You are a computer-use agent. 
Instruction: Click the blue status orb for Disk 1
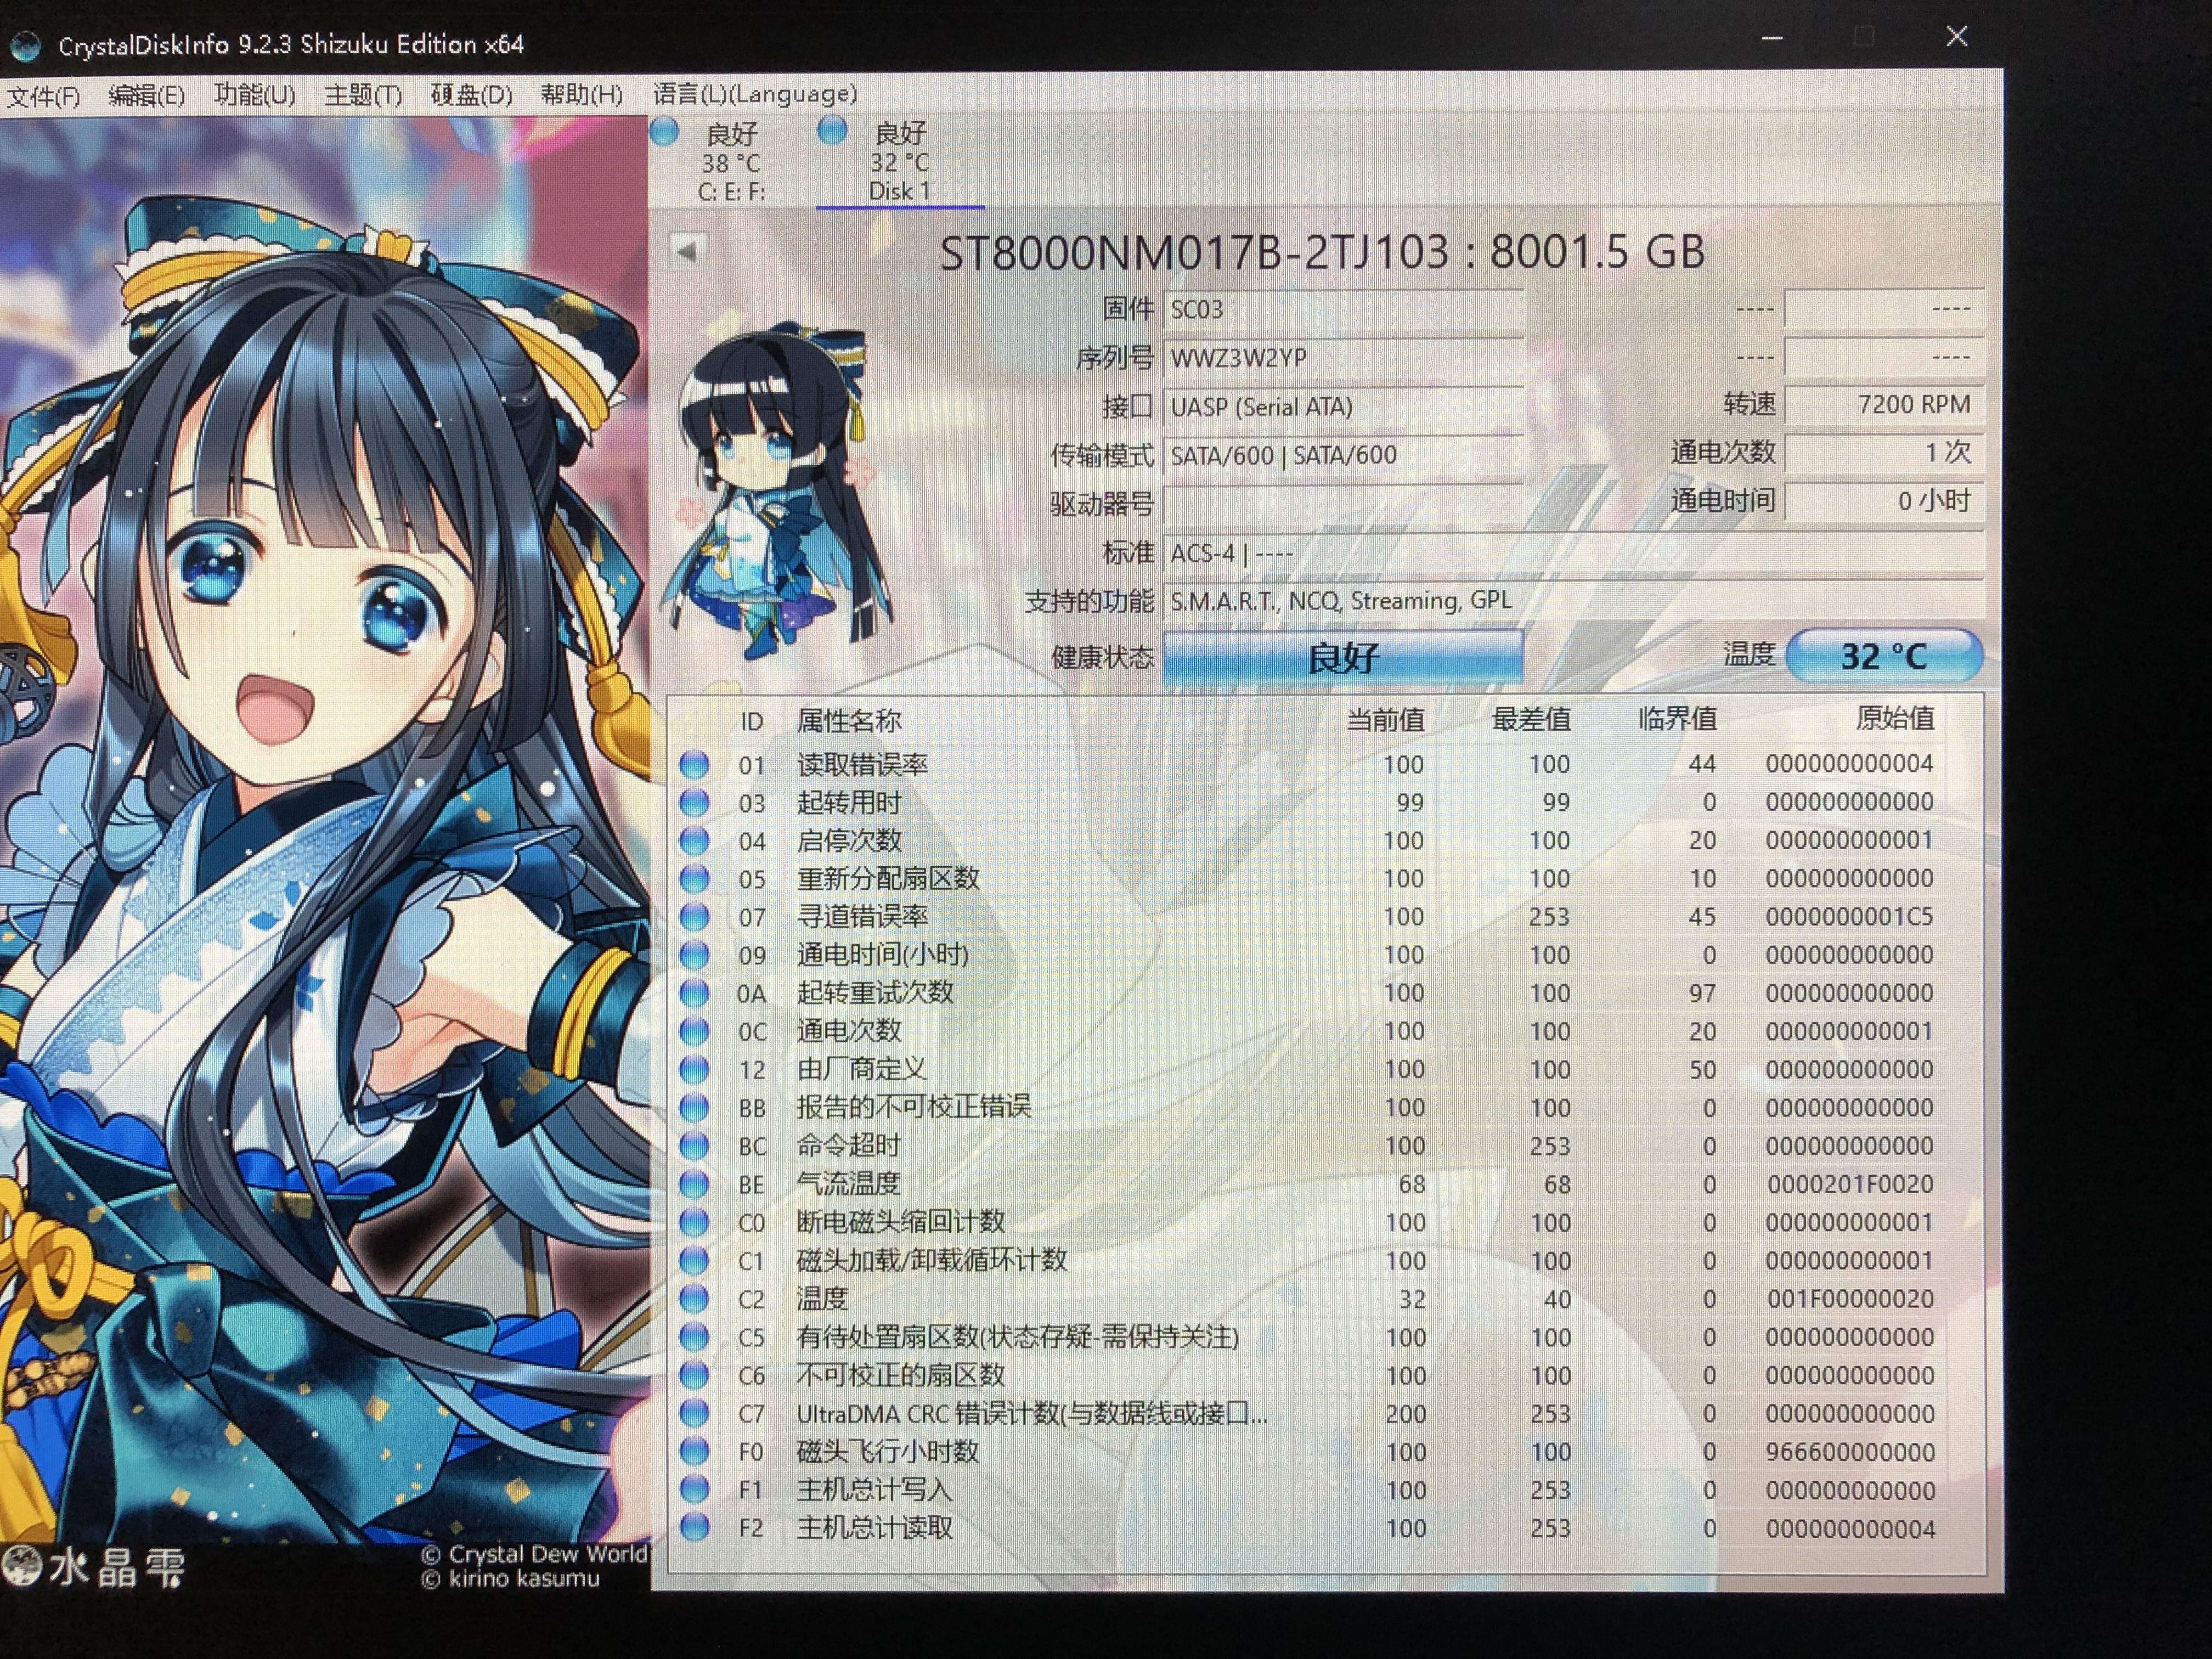point(832,131)
